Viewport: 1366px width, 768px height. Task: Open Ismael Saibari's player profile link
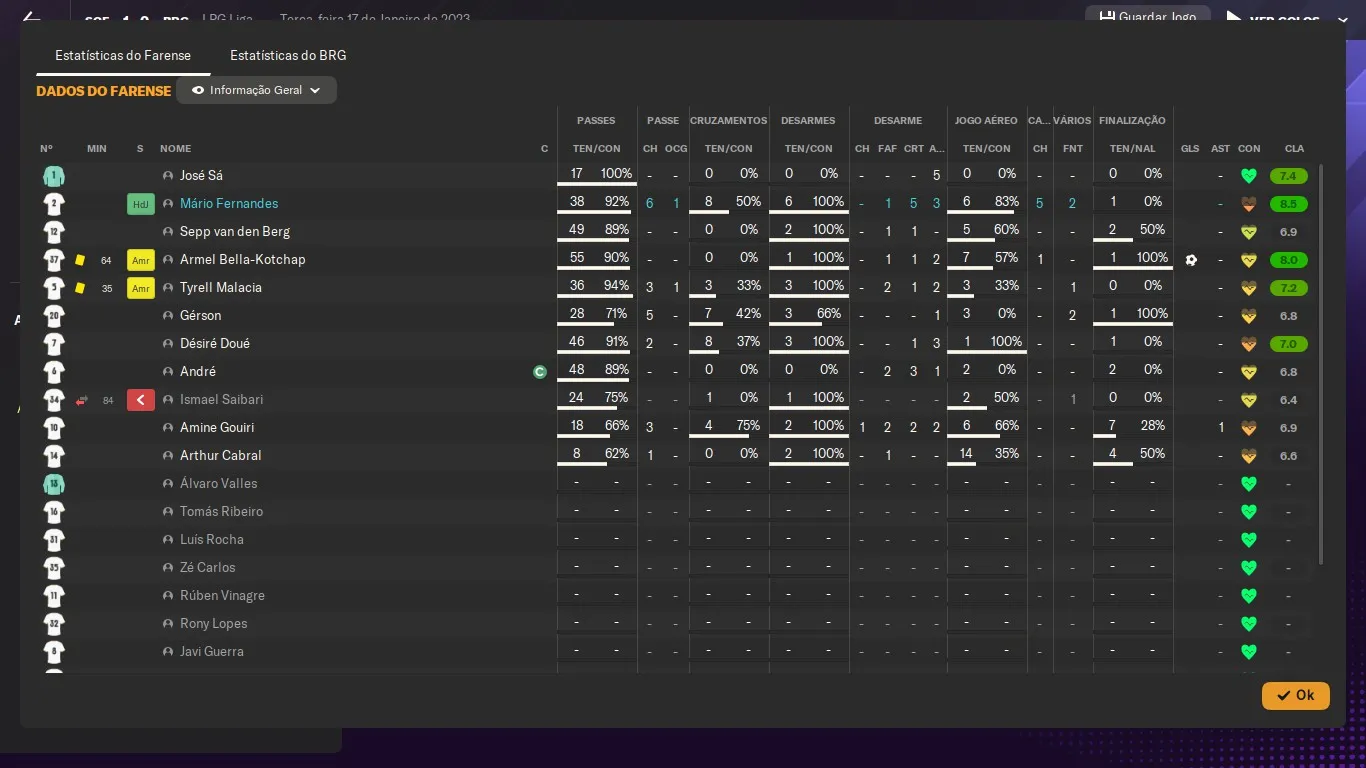tap(222, 400)
